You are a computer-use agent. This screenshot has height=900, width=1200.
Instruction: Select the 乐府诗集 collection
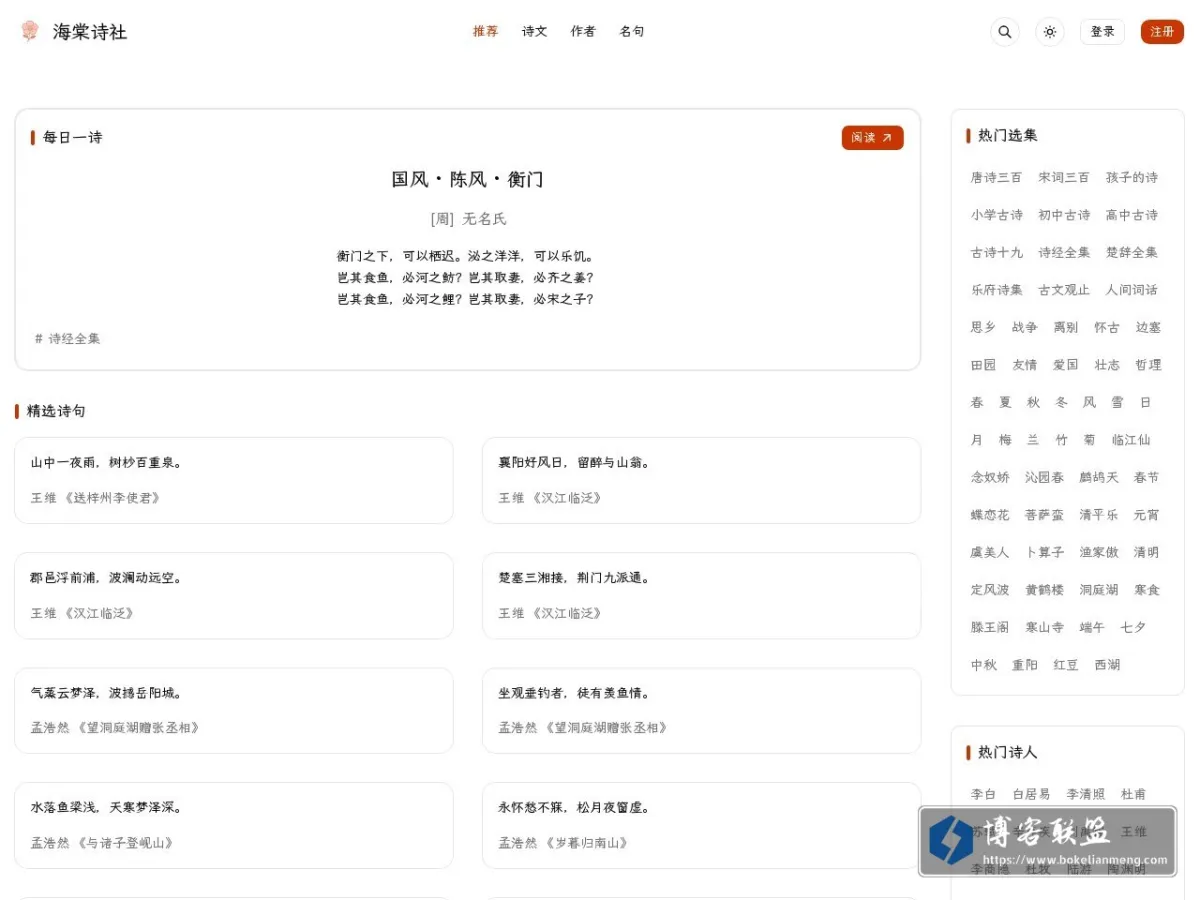tap(996, 290)
